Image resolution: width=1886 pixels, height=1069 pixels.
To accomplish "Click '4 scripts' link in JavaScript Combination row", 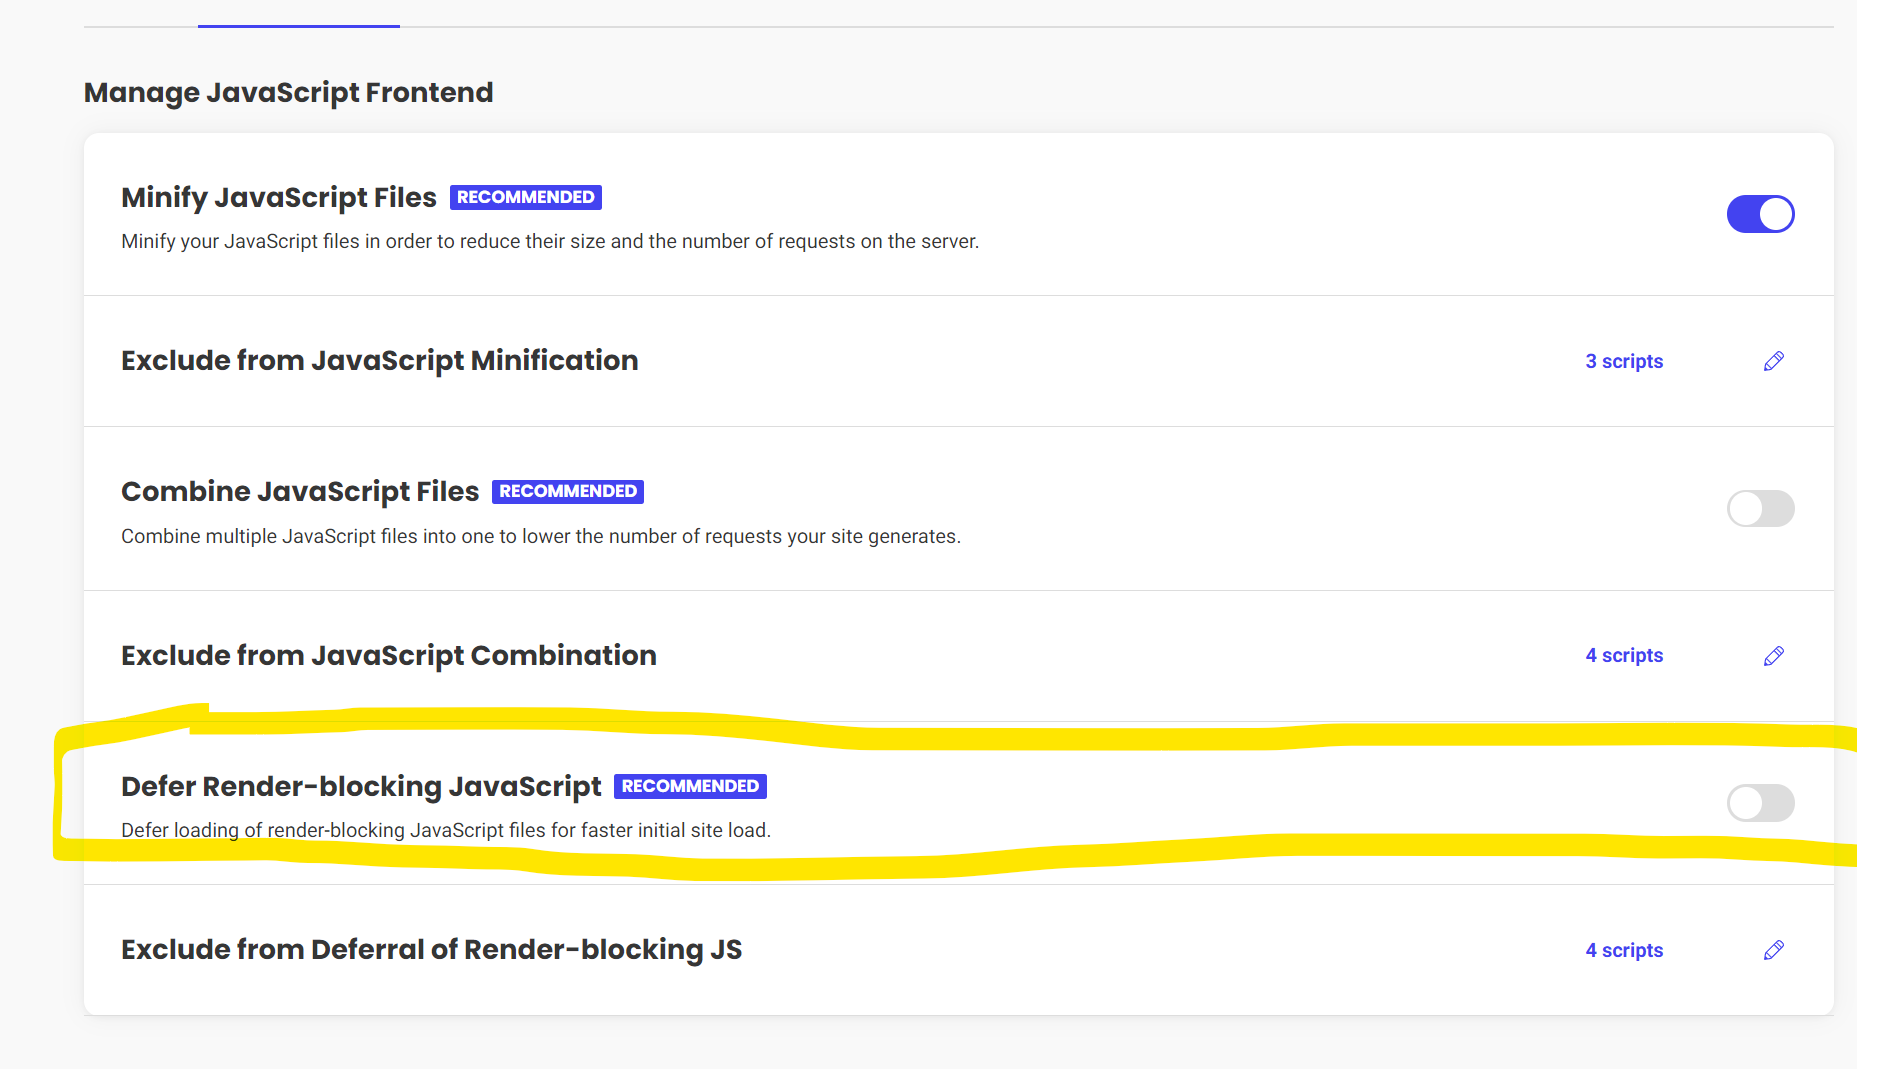I will coord(1624,655).
